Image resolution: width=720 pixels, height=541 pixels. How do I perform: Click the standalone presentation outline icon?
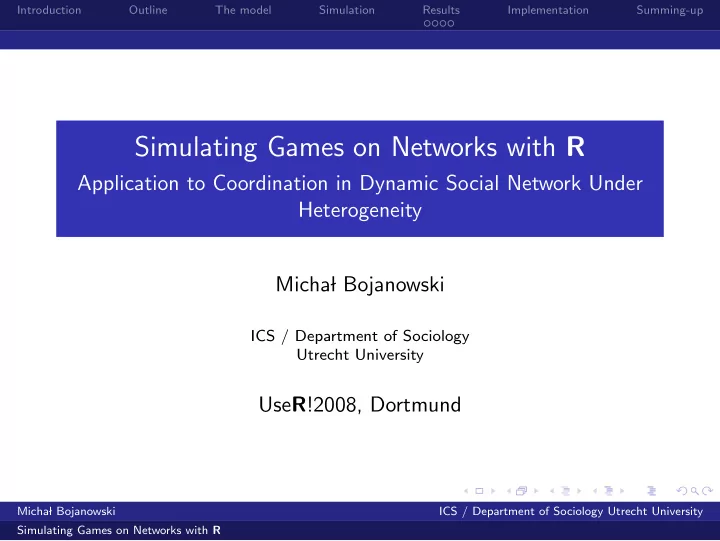coord(652,491)
